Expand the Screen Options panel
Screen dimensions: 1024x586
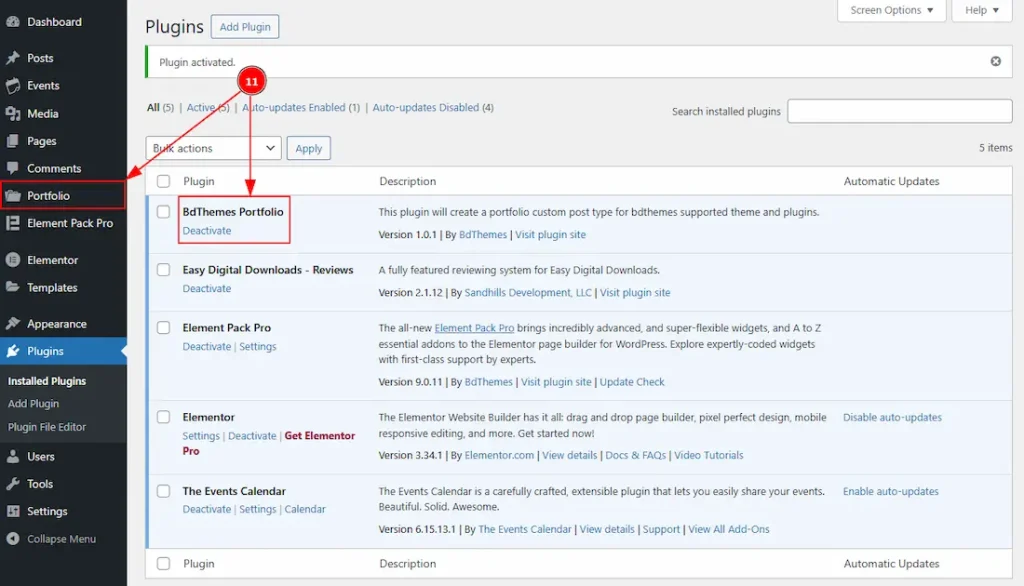[x=891, y=11]
